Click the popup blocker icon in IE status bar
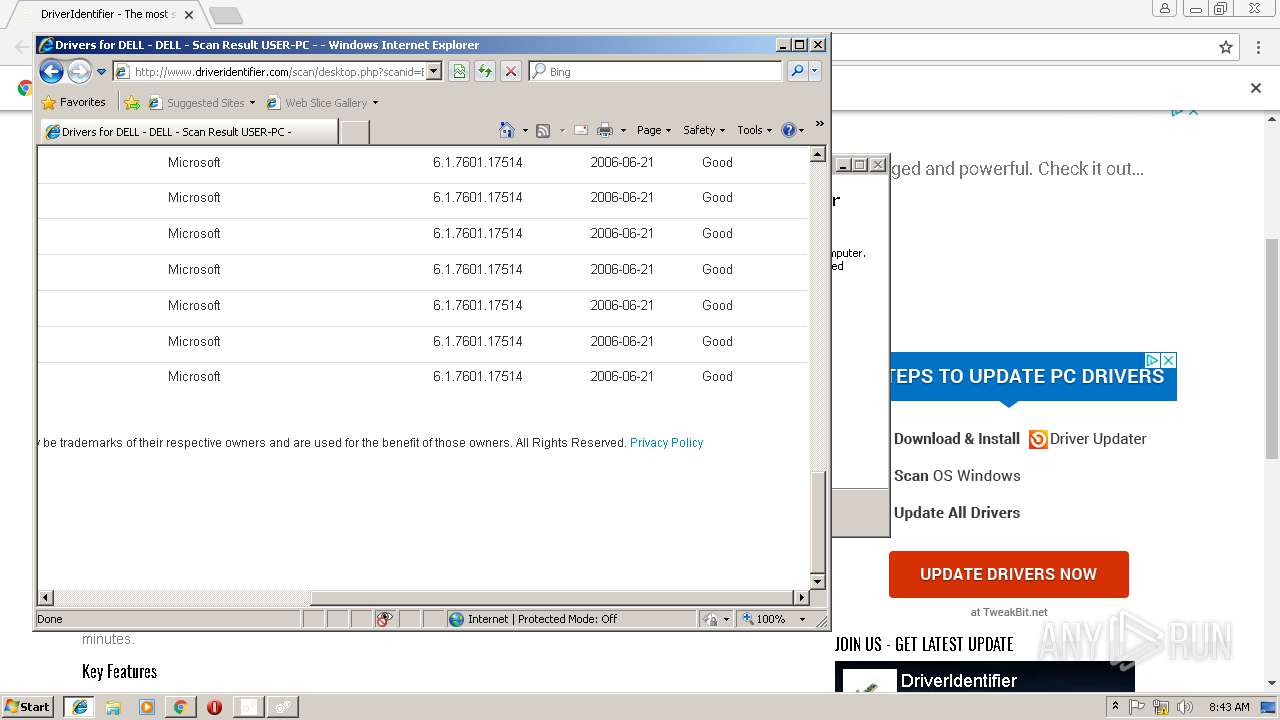Image resolution: width=1280 pixels, height=720 pixels. pos(384,619)
